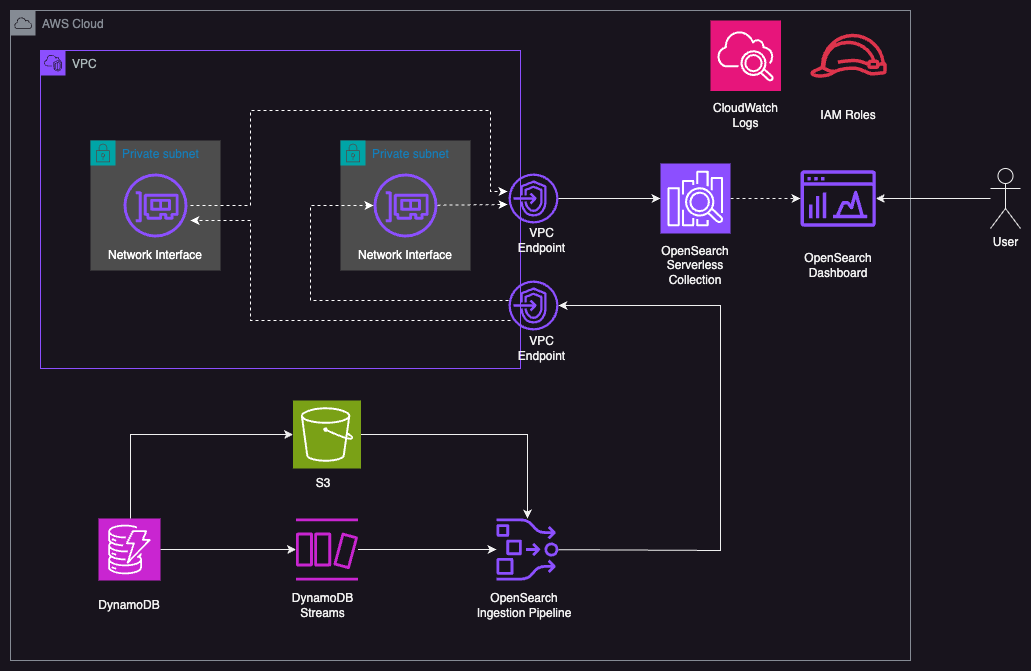
Task: Select the pink DynamoDB icon
Action: [x=128, y=549]
